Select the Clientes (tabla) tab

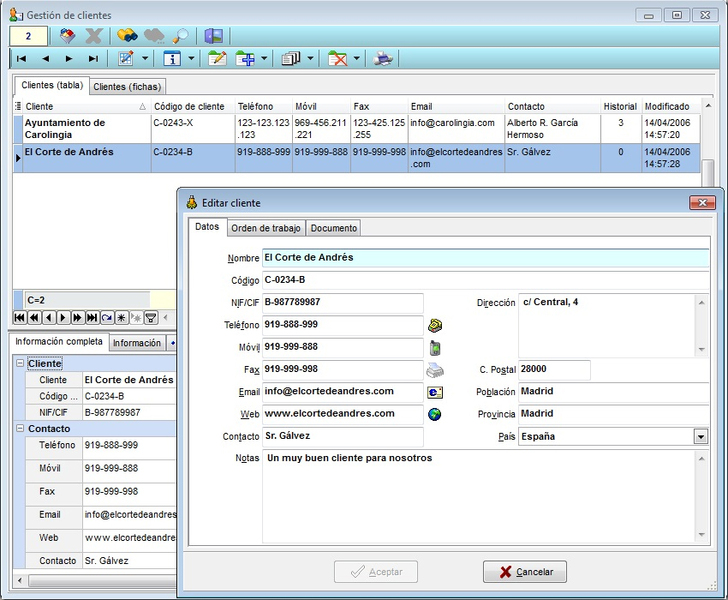(x=52, y=85)
